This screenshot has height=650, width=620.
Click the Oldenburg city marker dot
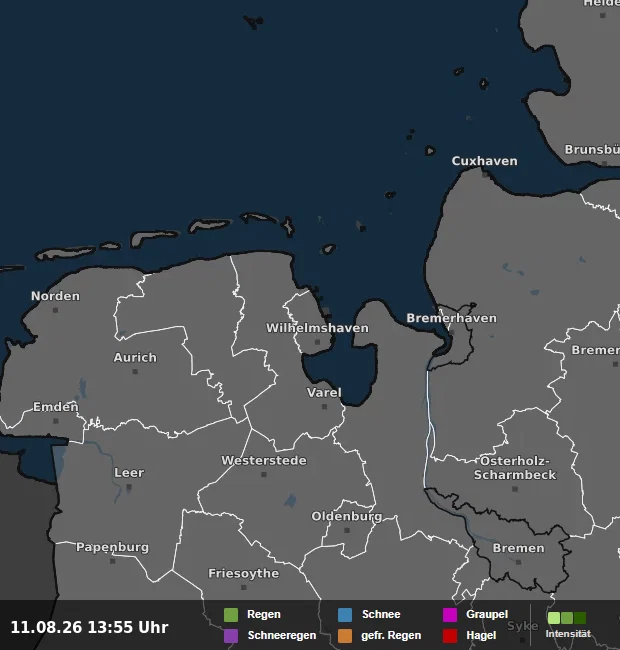point(347,530)
